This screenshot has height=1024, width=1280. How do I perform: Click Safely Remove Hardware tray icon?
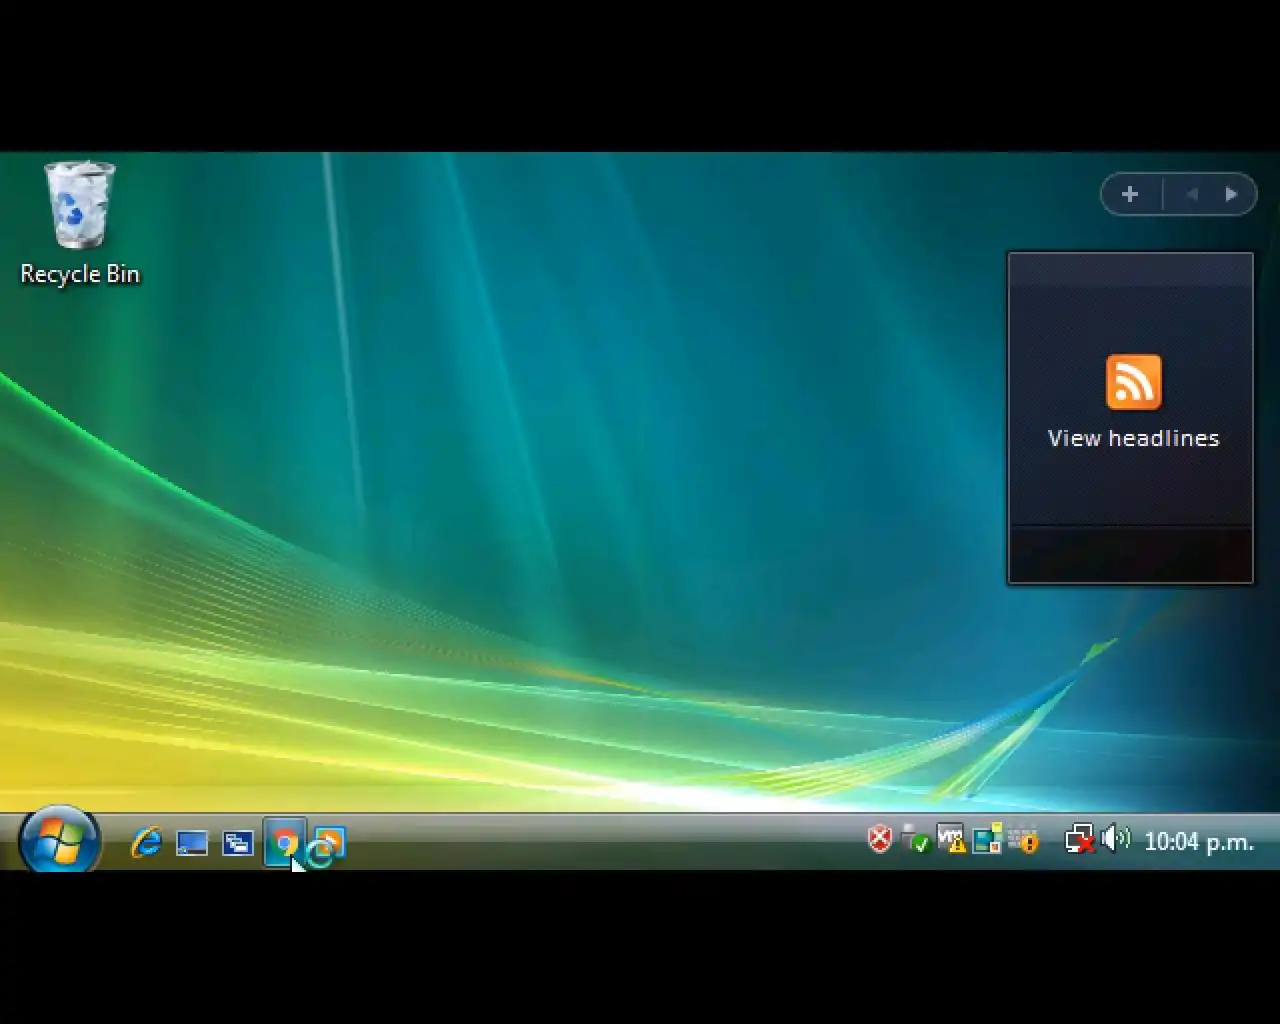915,839
